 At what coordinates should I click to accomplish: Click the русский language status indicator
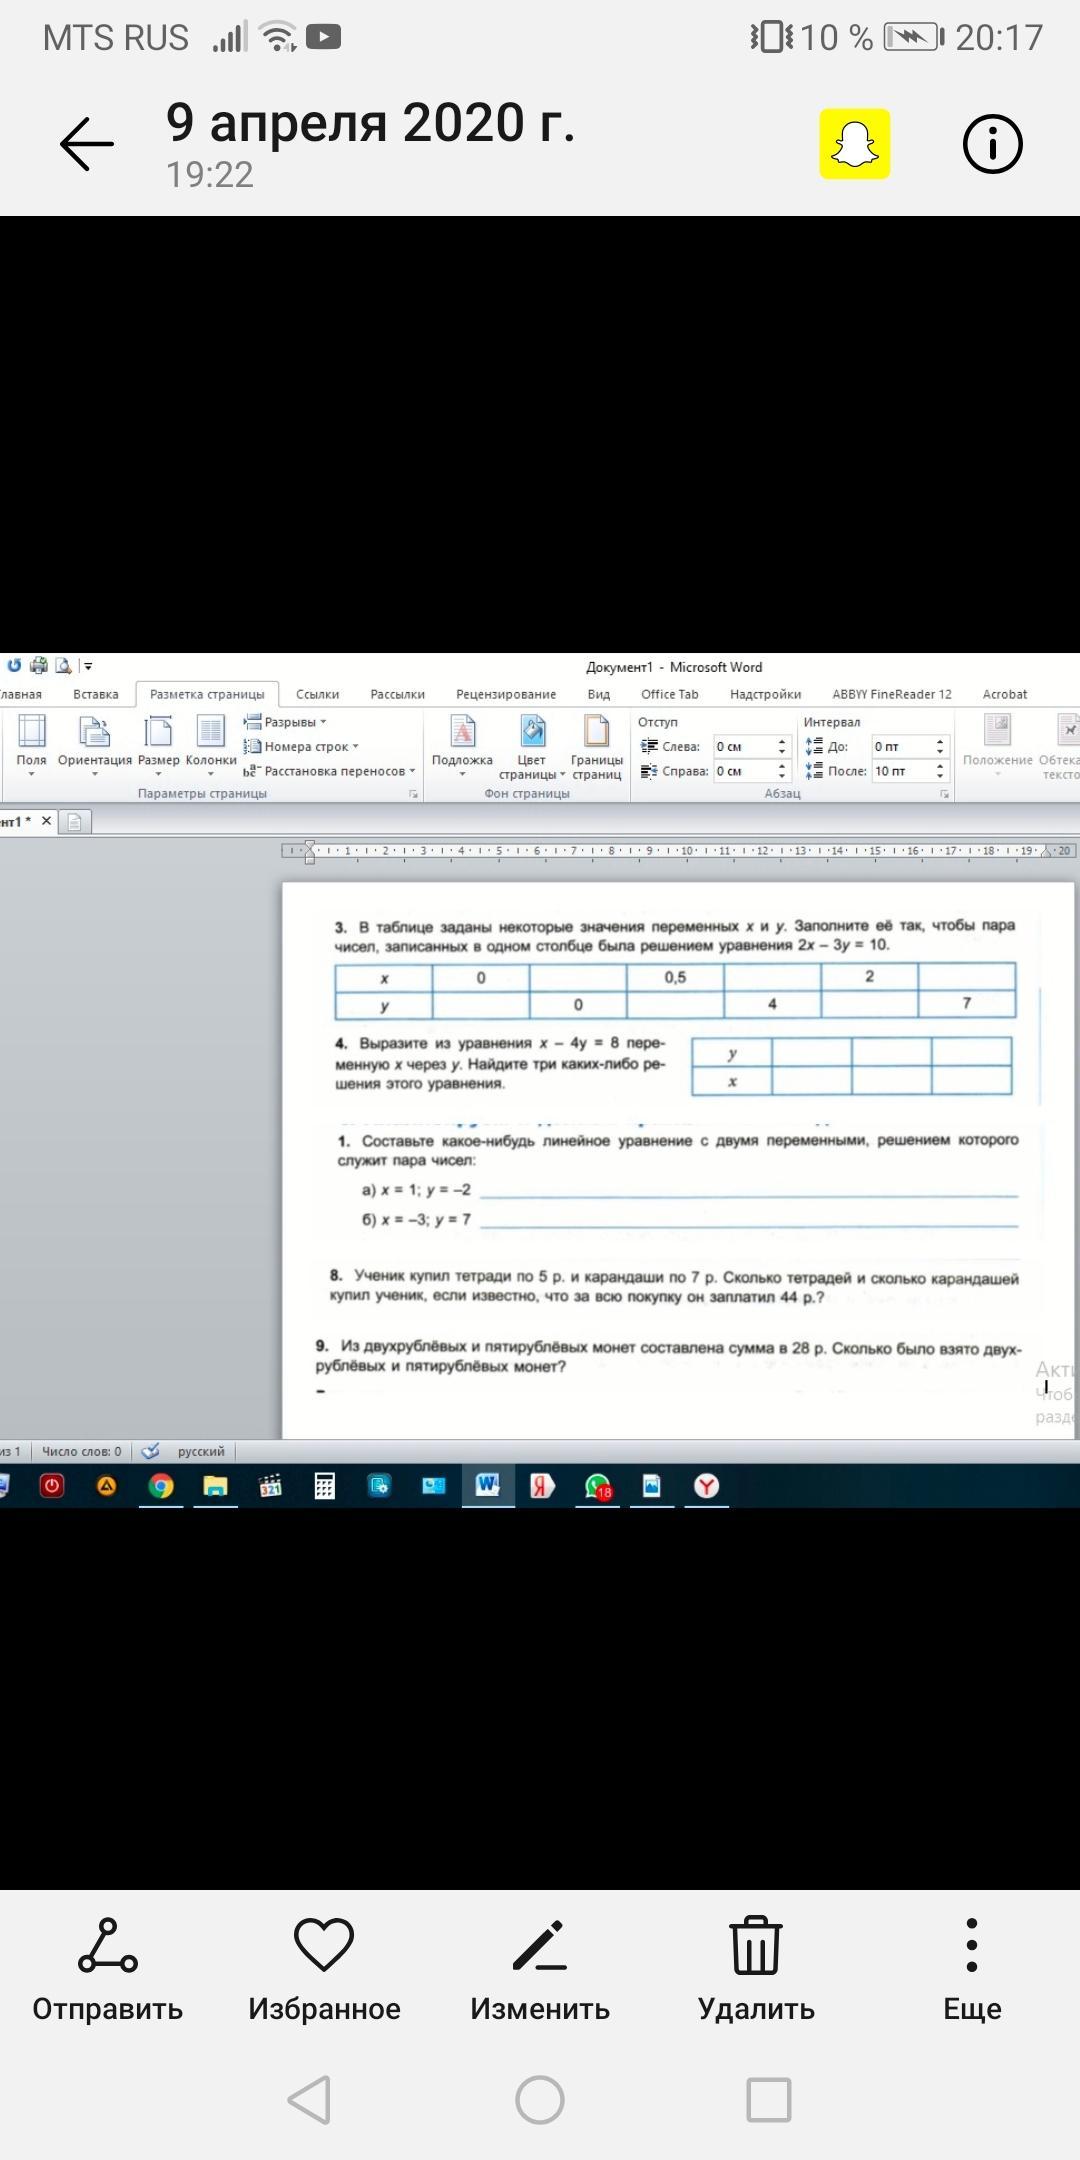(201, 1452)
